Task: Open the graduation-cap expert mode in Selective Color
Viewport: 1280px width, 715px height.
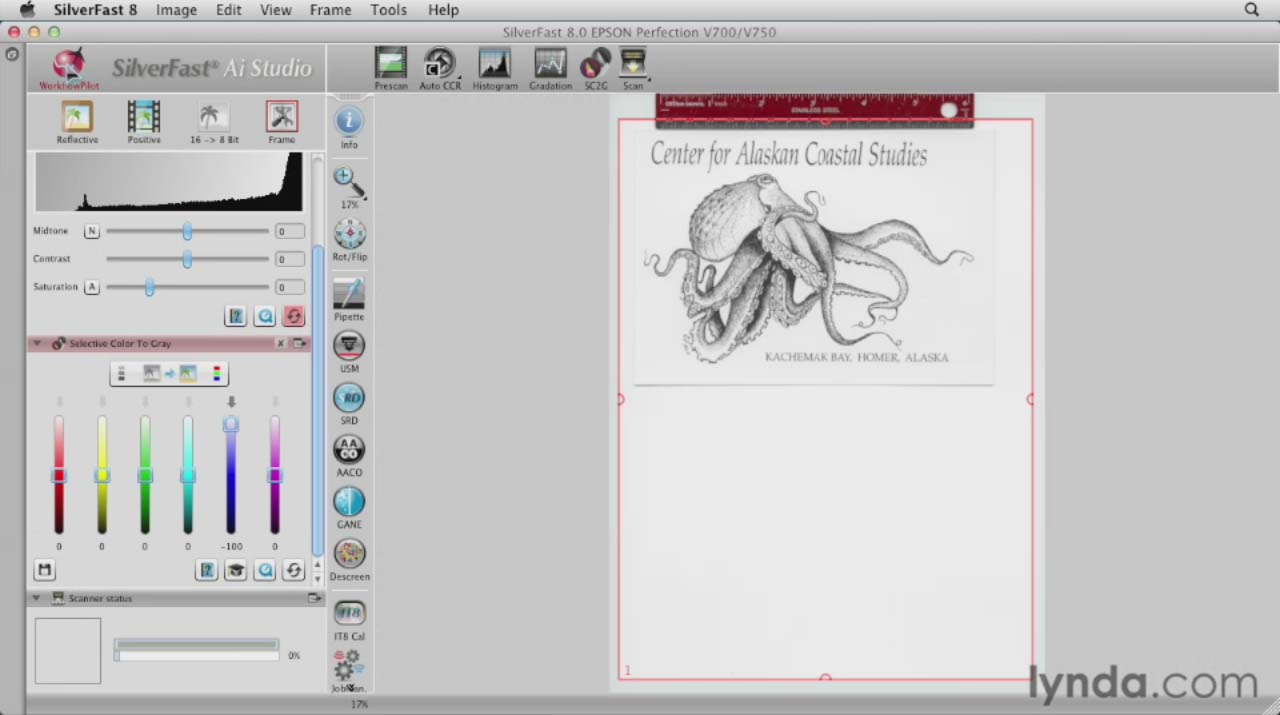Action: (x=235, y=570)
